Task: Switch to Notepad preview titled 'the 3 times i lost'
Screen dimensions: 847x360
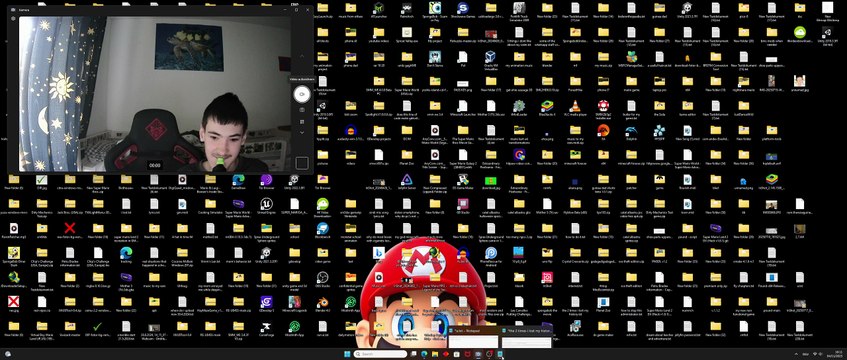Action: point(527,337)
